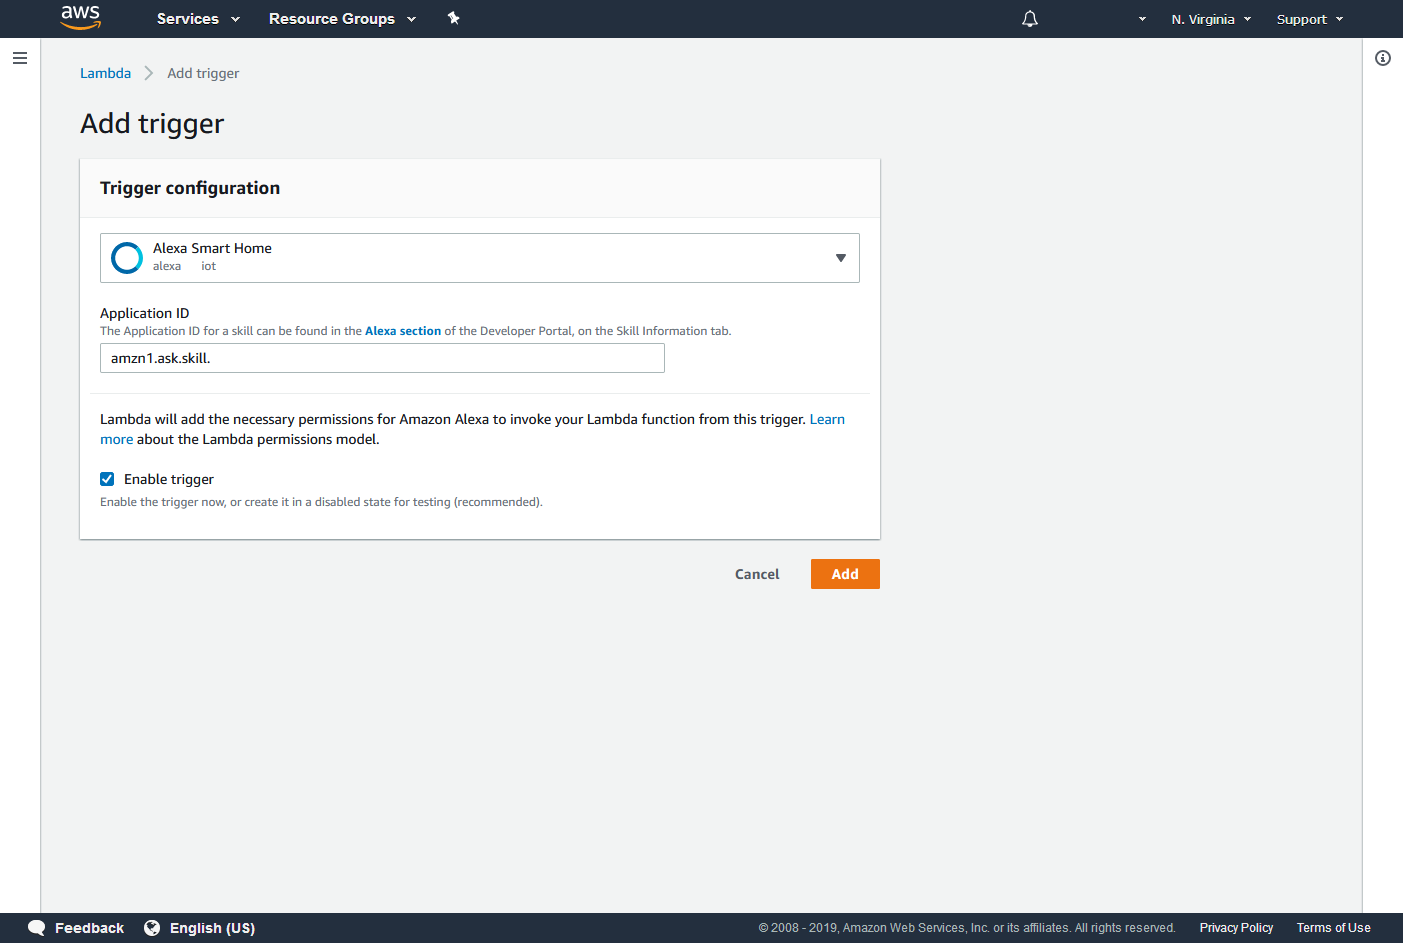The height and width of the screenshot is (943, 1403).
Task: Click the iot tag text
Action: [208, 266]
